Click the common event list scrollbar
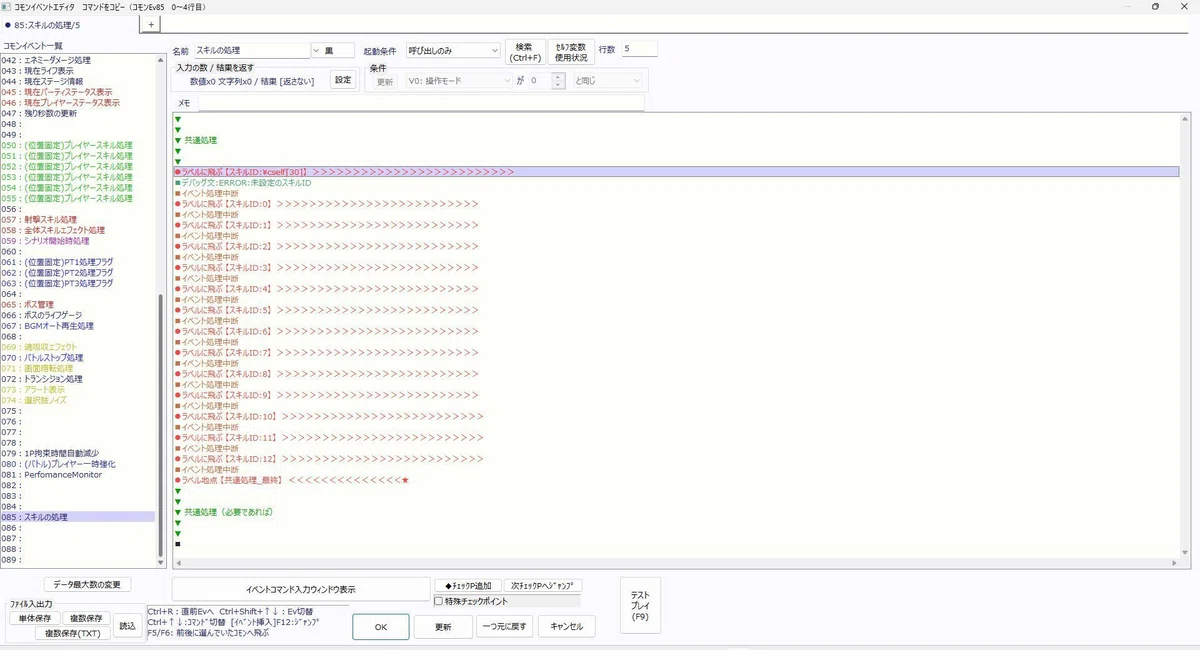 click(161, 425)
